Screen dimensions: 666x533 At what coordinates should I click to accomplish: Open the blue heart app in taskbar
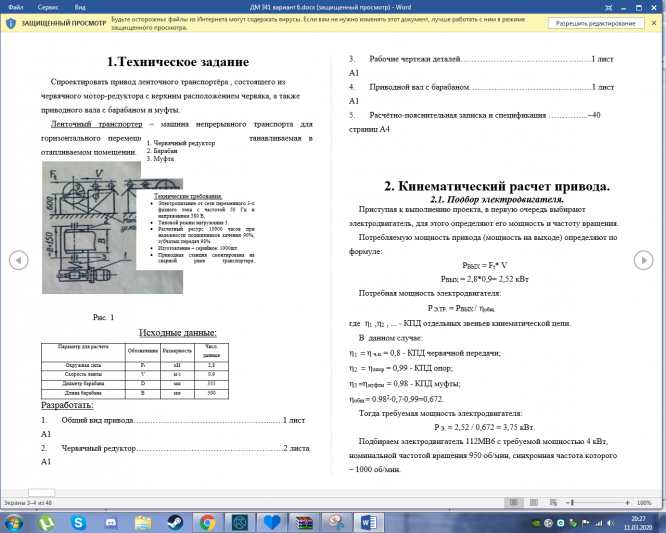pos(272,522)
